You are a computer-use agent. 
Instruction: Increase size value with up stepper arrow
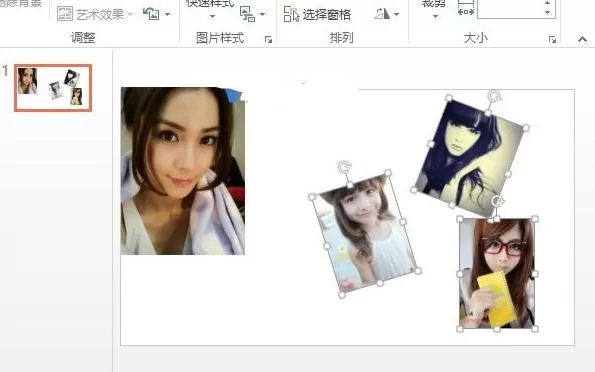[x=547, y=3]
